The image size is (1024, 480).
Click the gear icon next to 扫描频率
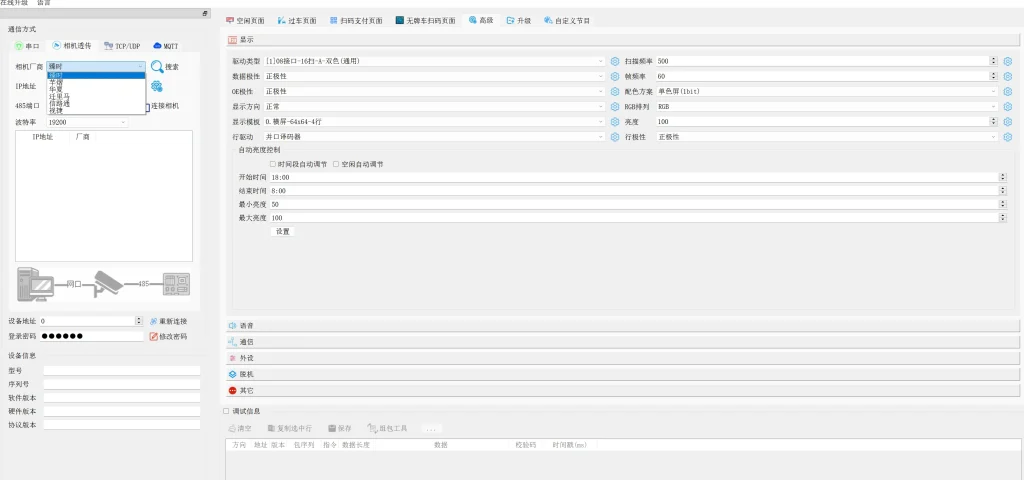click(1008, 61)
